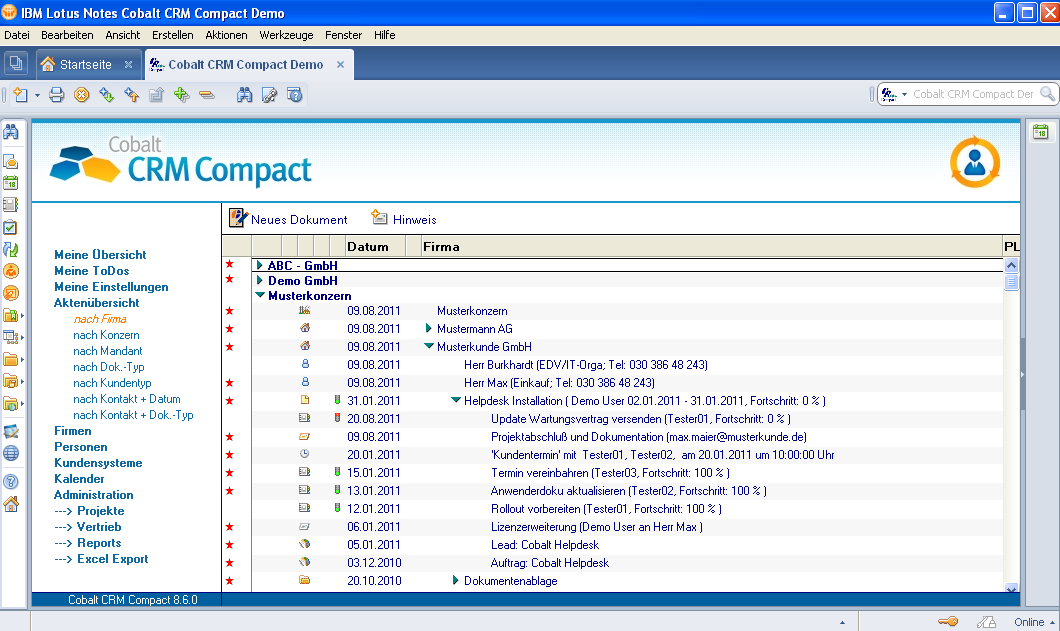Click the Neues Dokument button

click(288, 218)
